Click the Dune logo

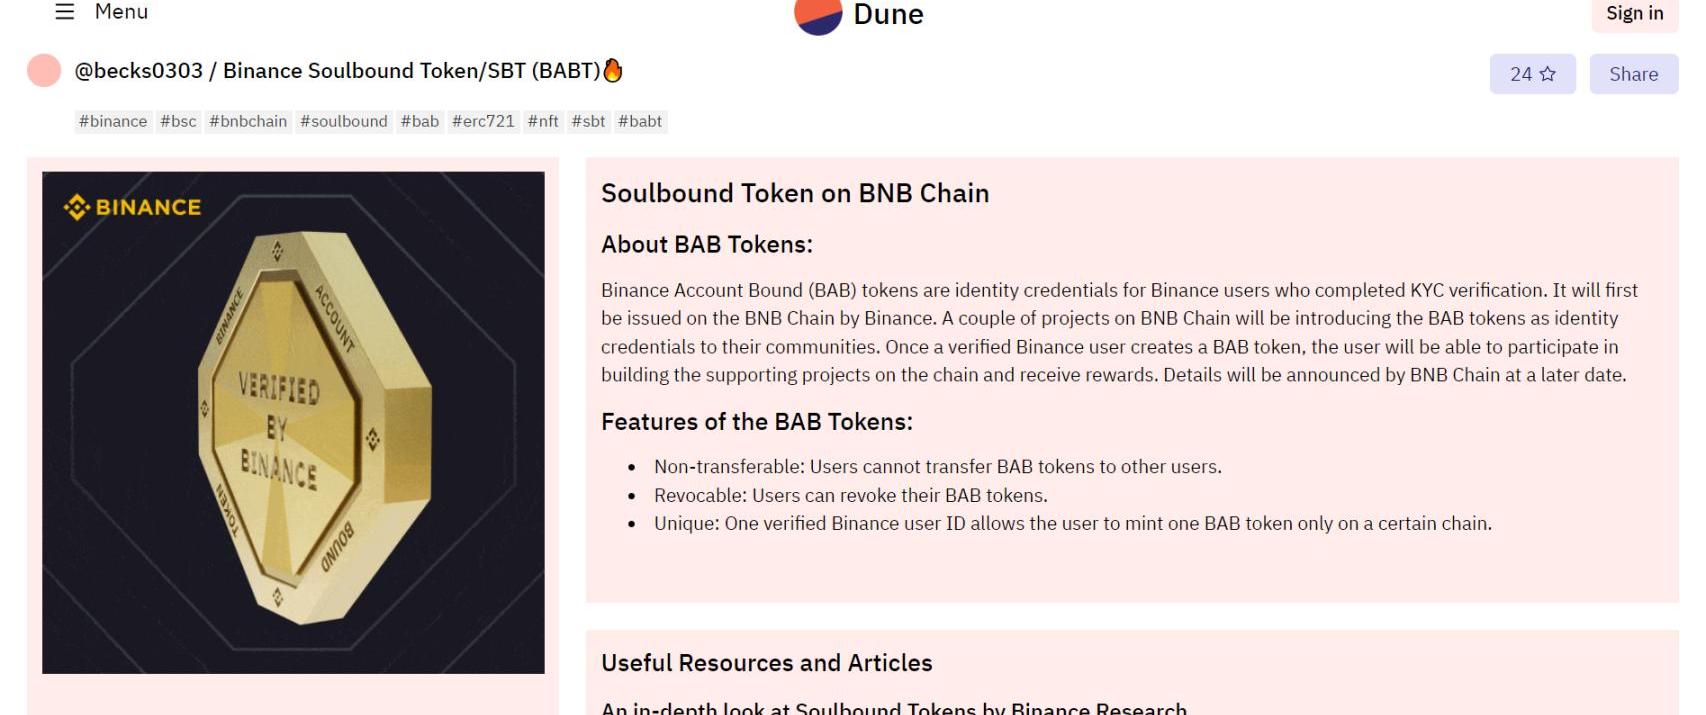coord(859,15)
